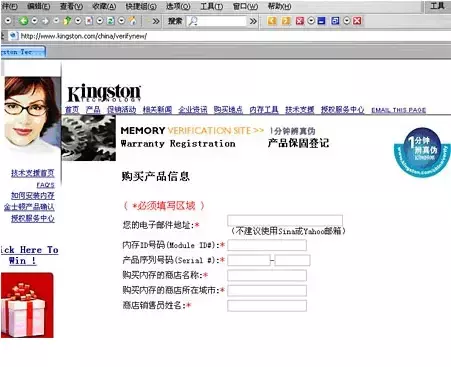
Task: Open the 选项(O) menu
Action: (178, 6)
